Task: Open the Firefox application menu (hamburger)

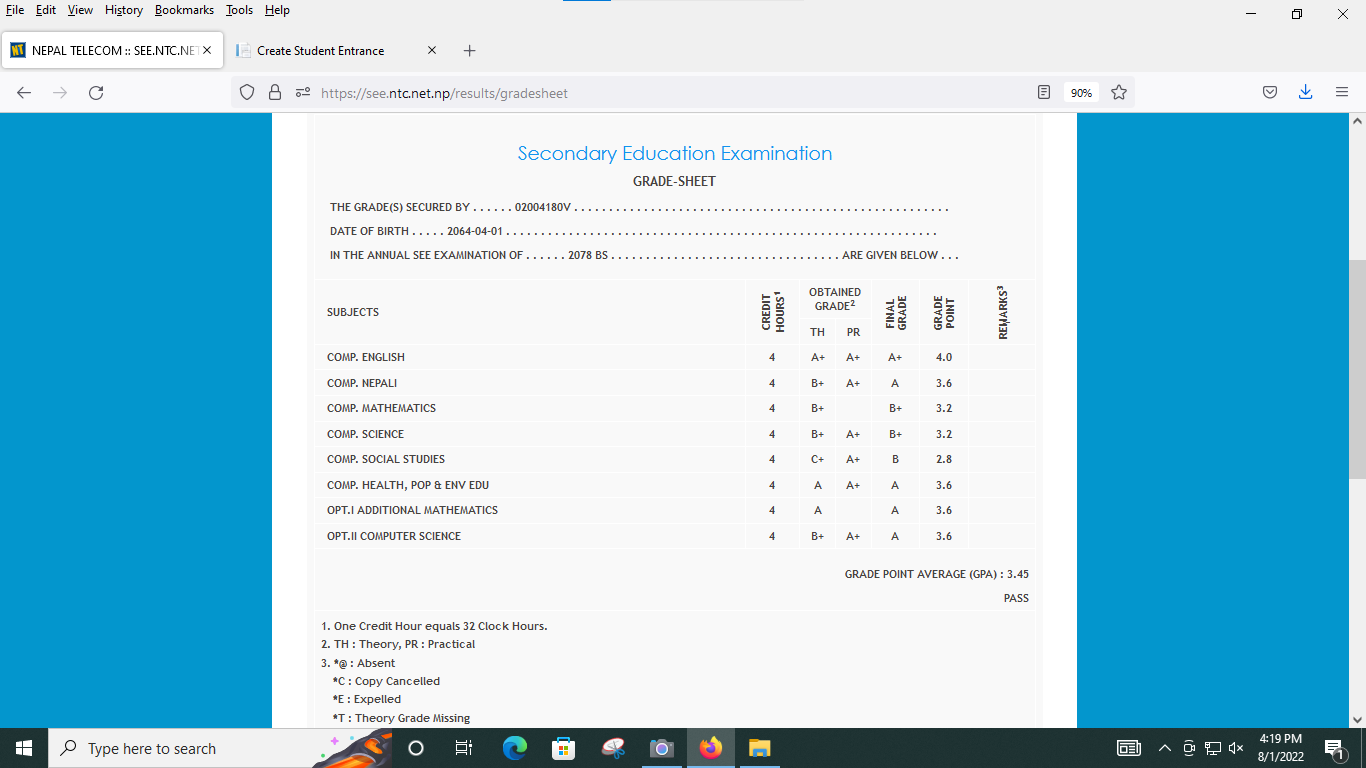Action: (x=1342, y=93)
